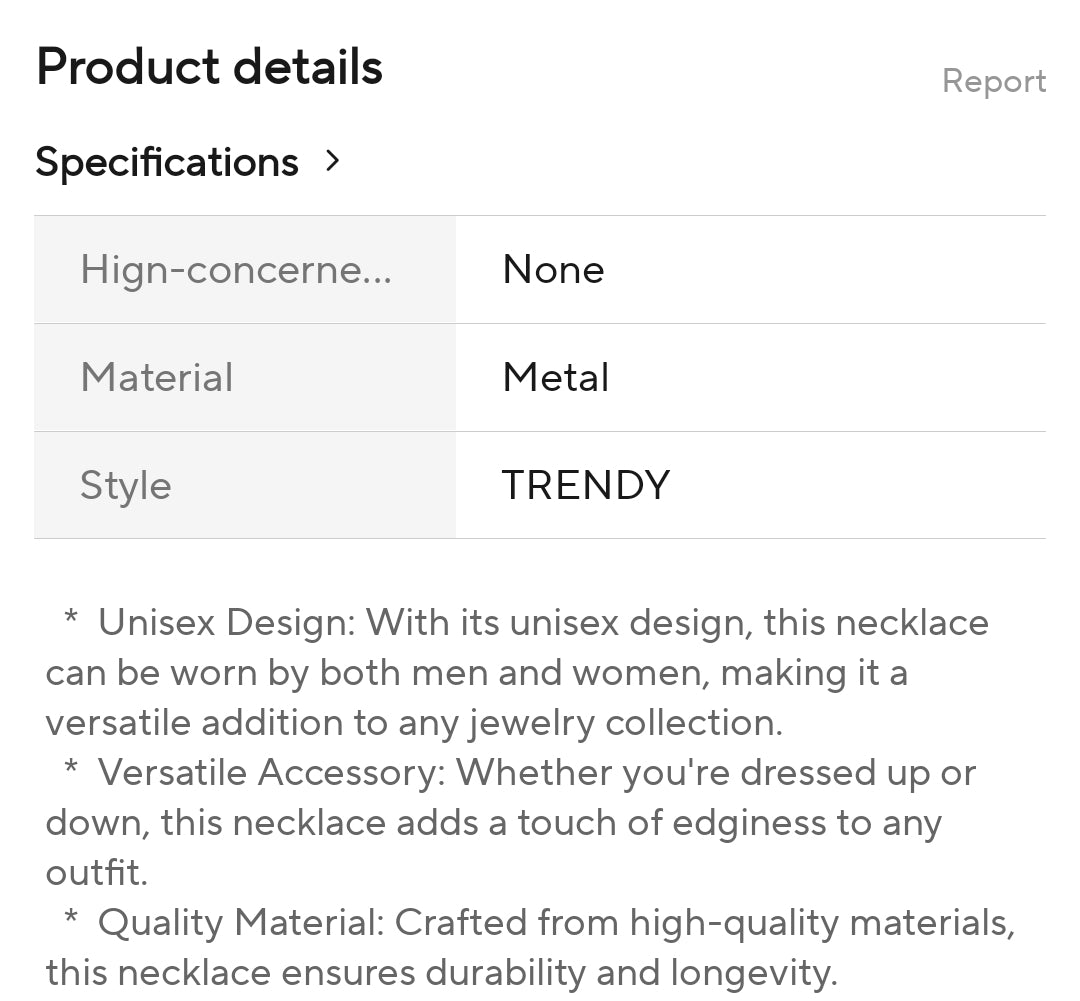
Task: Click the first bullet asterisk before Unisex
Action: click(x=70, y=617)
